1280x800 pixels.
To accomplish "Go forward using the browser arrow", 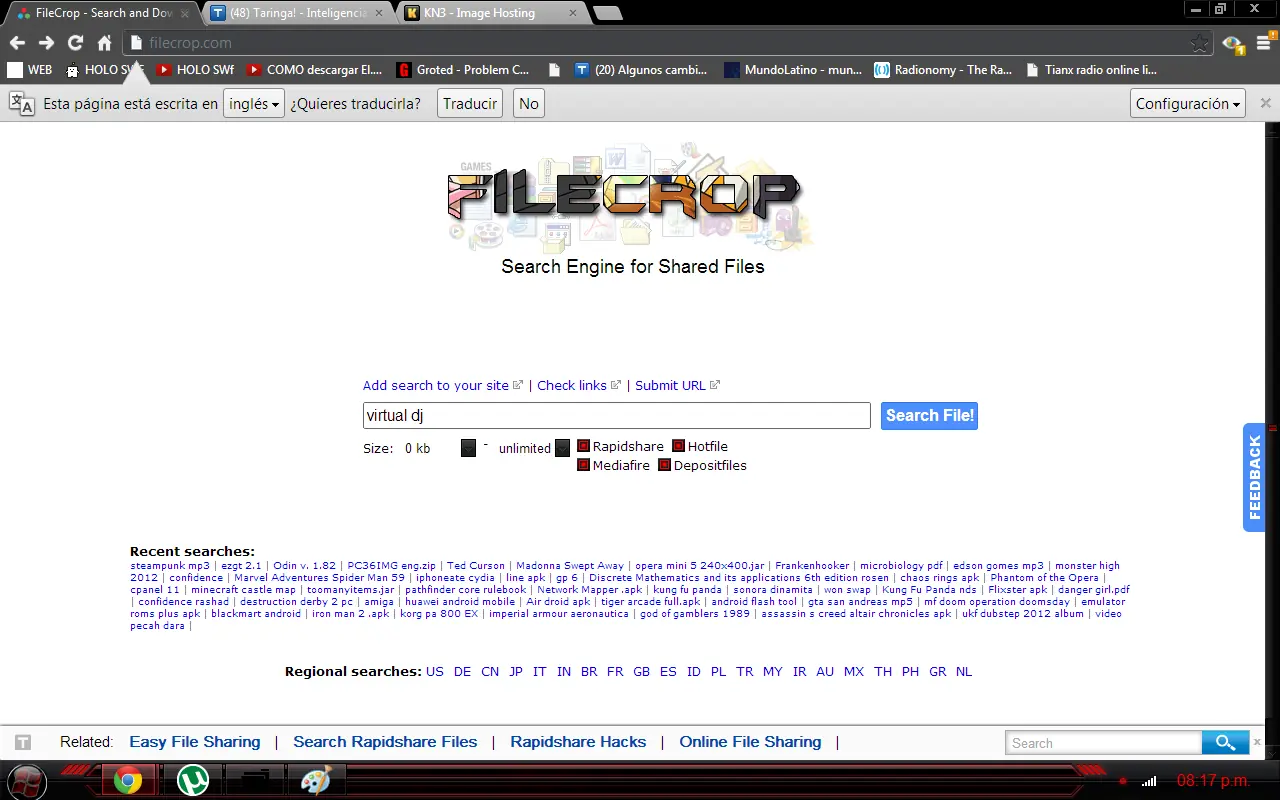I will click(46, 43).
